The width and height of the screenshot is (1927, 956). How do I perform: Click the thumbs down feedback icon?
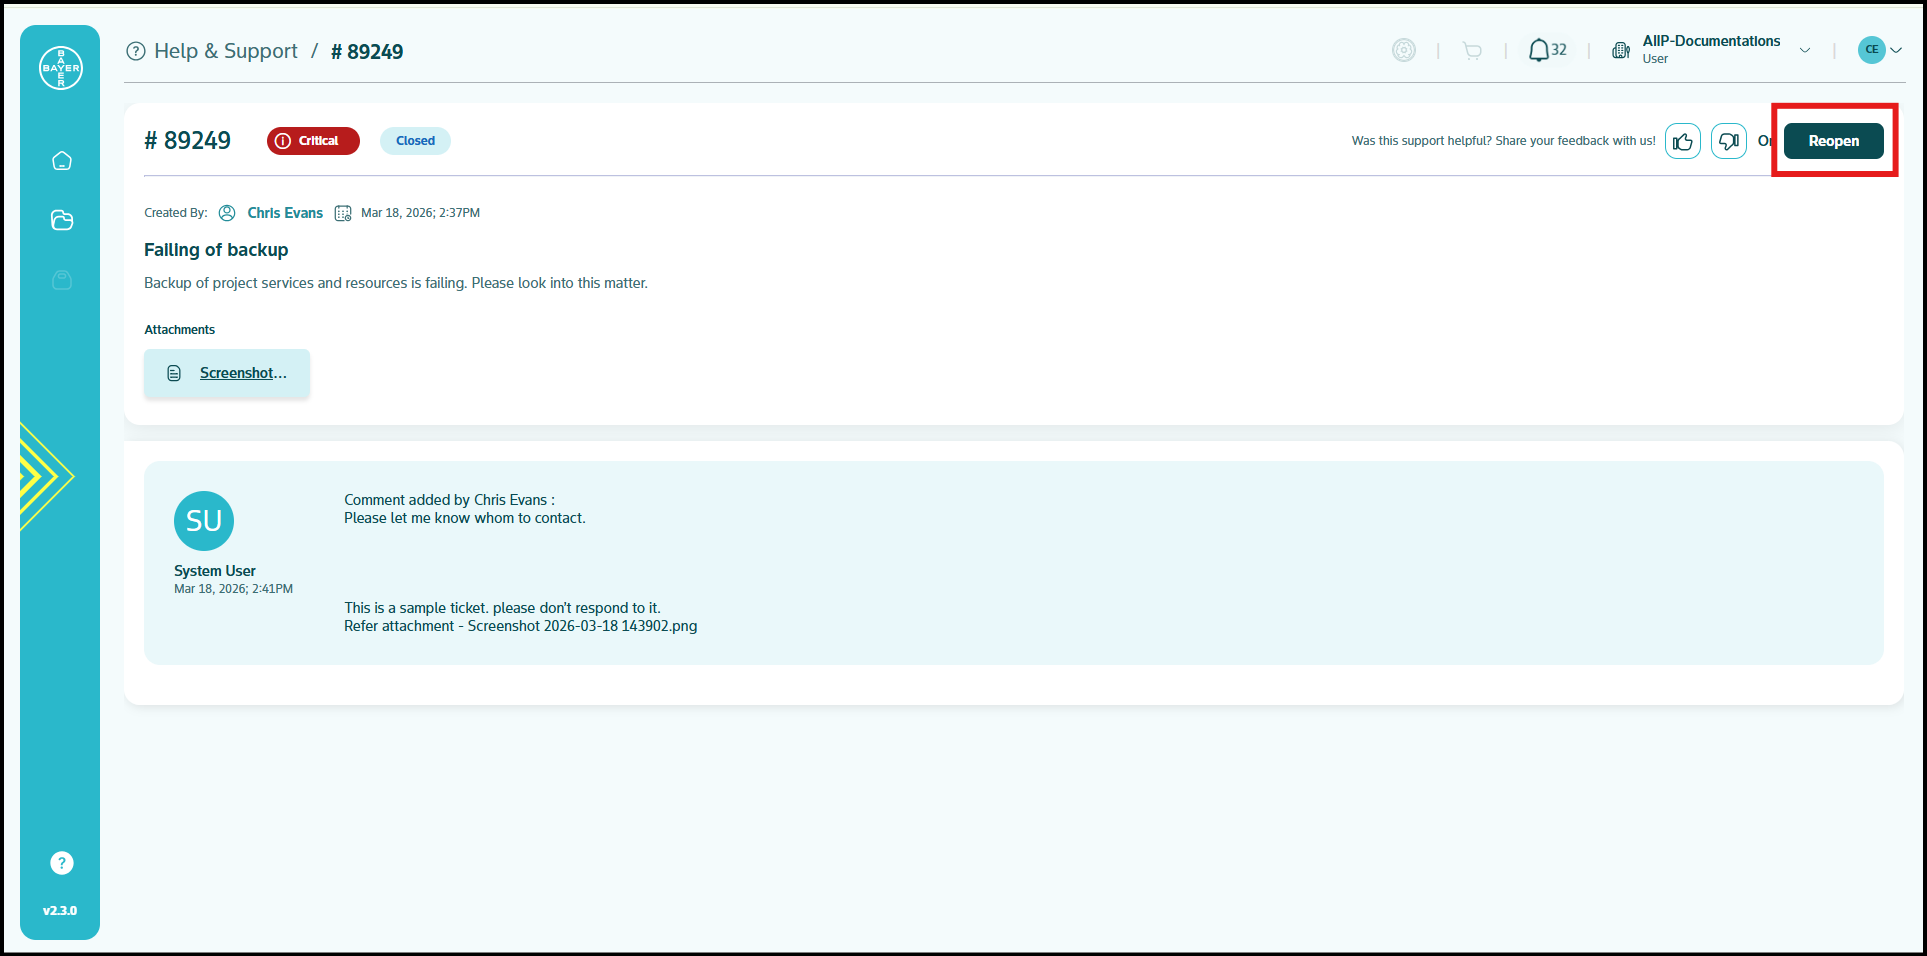pos(1729,141)
